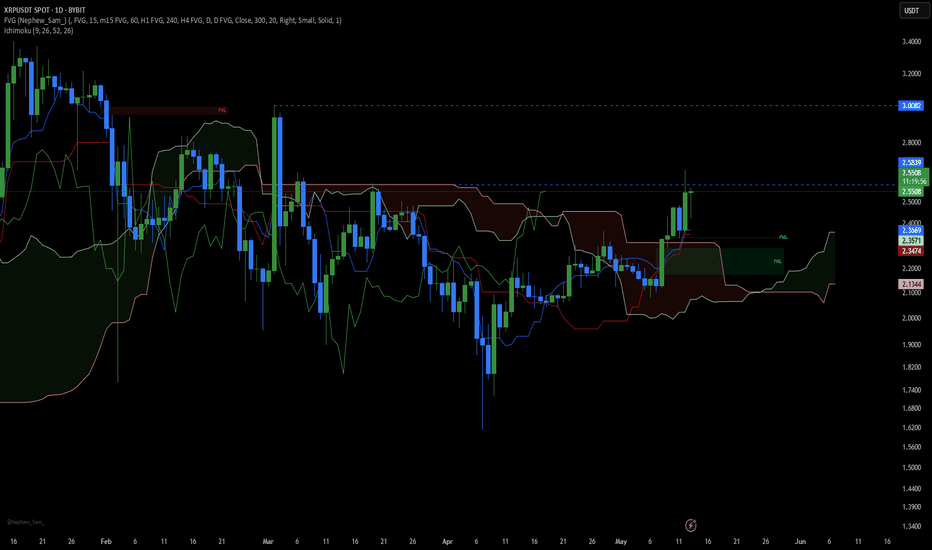
Task: Select the dashed blue line at 3.0082
Action: (x=585, y=106)
